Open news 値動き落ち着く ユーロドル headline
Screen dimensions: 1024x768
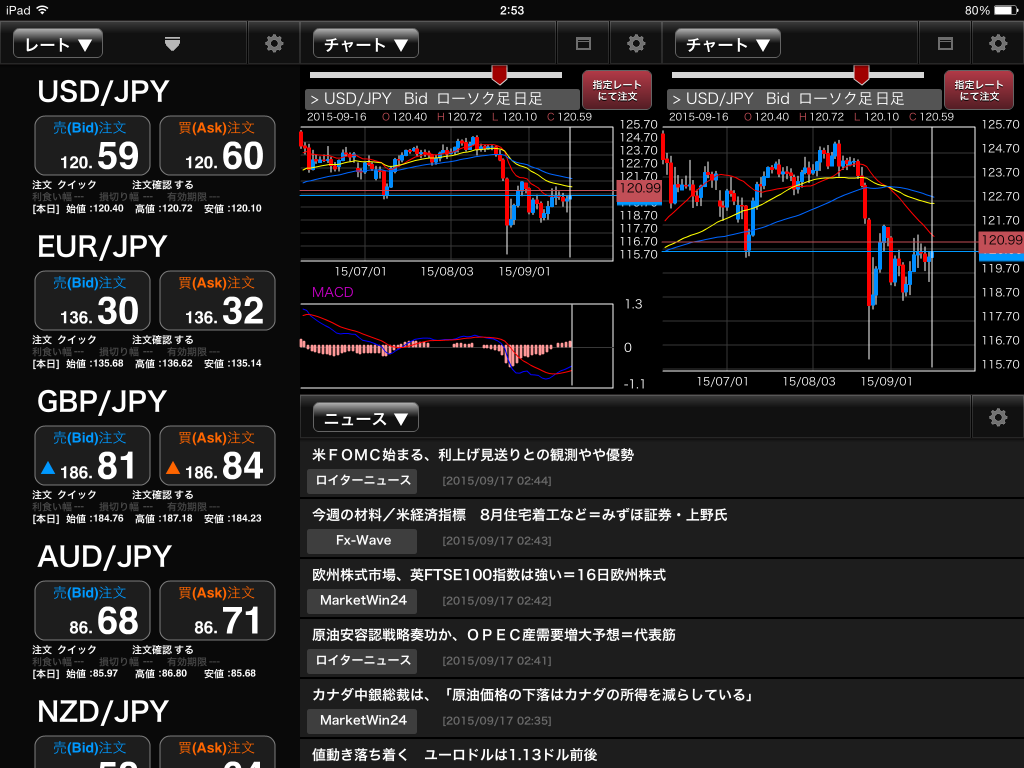455,755
